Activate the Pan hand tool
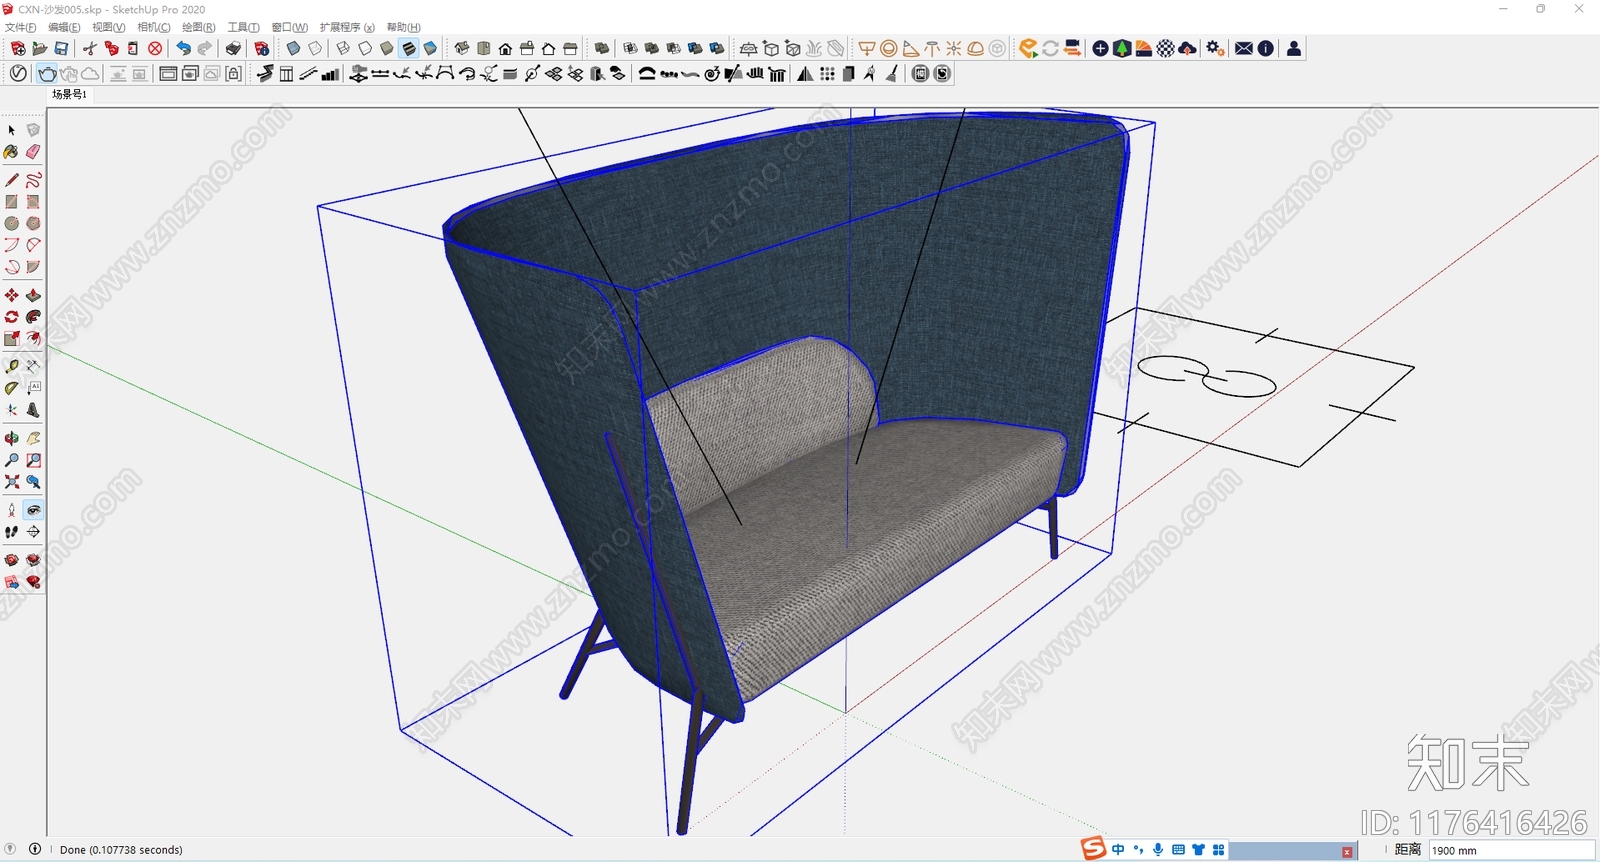This screenshot has height=862, width=1600. [x=33, y=438]
